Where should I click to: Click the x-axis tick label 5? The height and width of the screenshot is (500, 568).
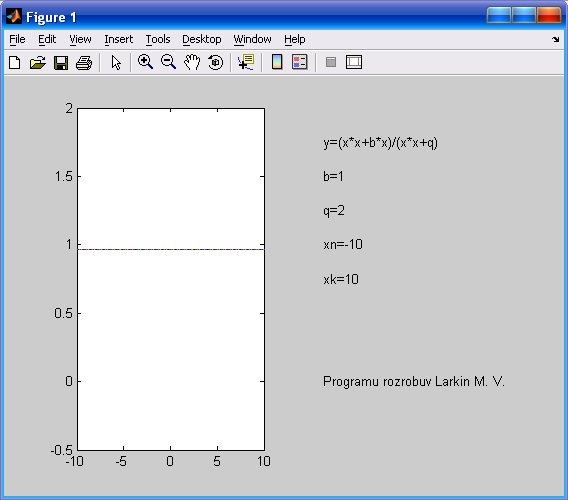pos(217,461)
